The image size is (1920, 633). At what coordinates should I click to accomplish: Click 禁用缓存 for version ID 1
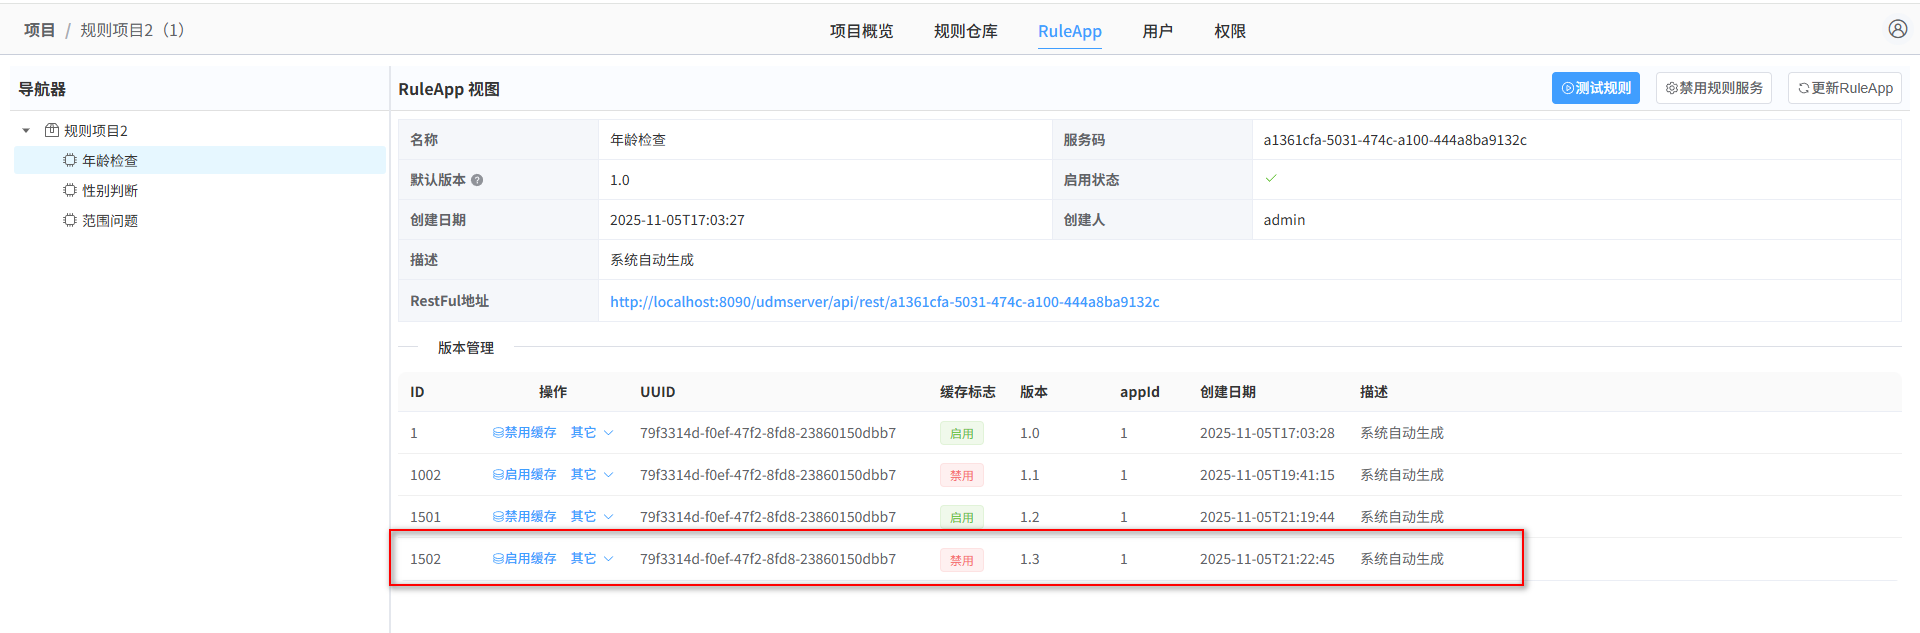524,433
